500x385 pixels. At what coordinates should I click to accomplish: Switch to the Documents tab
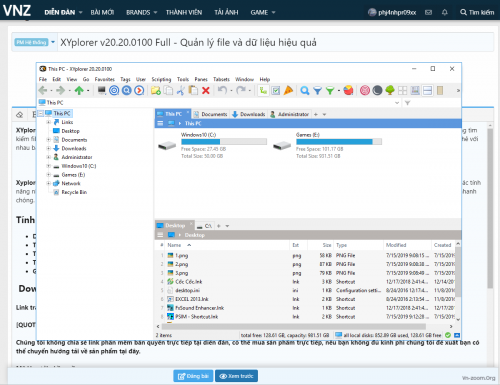(x=211, y=114)
